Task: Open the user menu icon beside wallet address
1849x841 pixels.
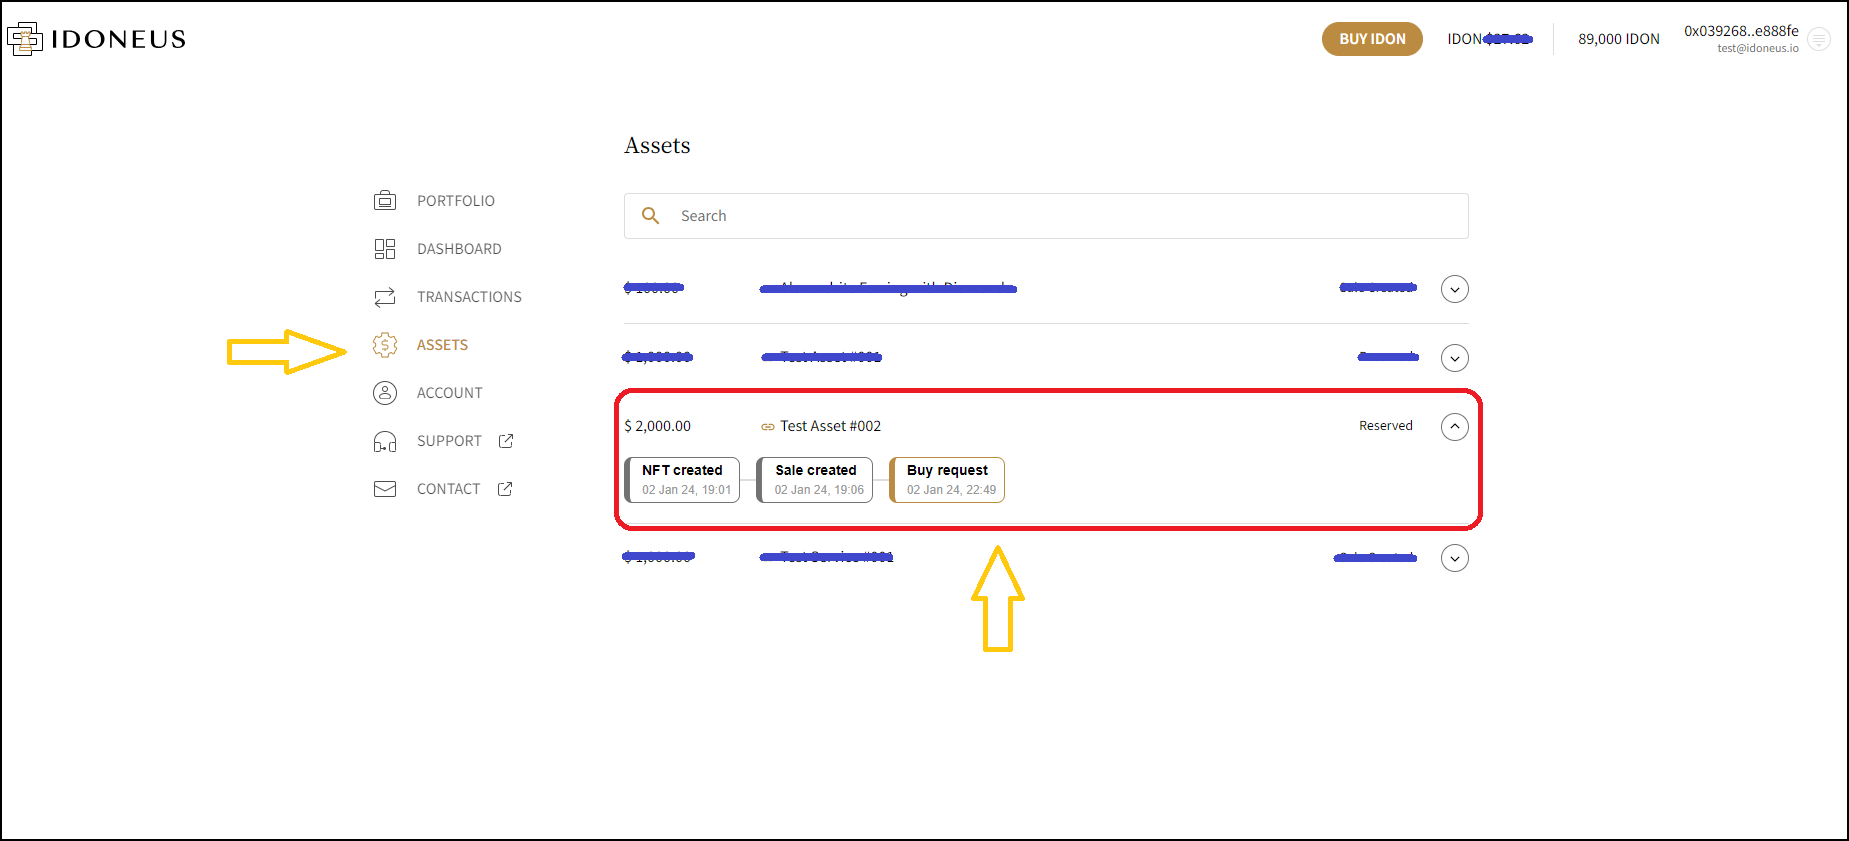Action: [x=1819, y=39]
